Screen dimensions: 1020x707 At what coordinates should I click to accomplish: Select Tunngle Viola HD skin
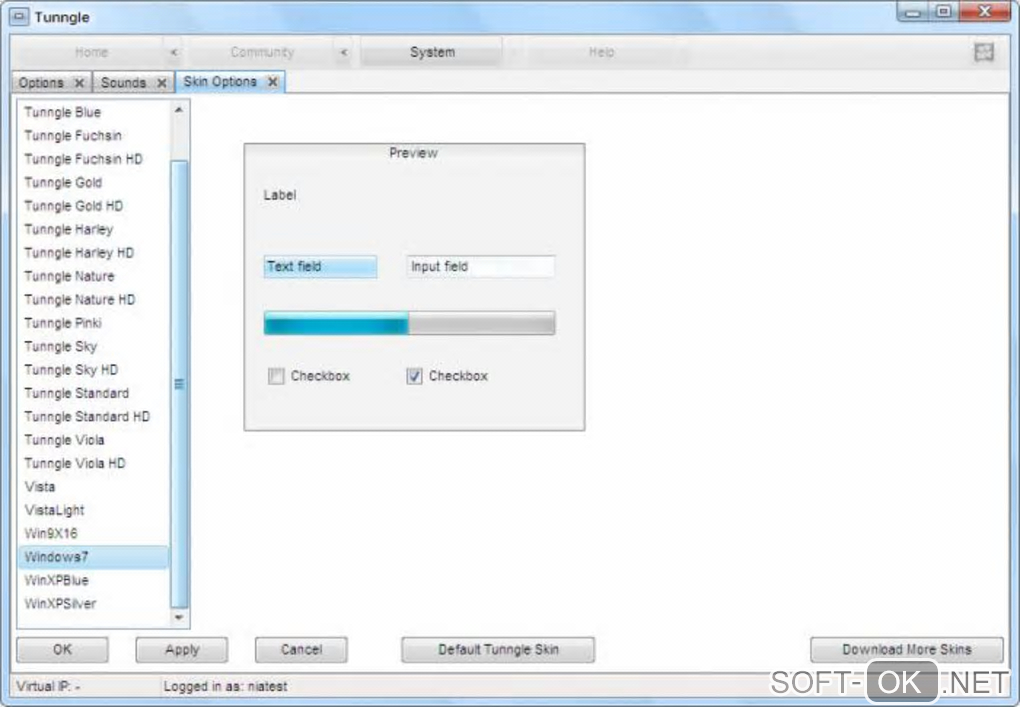93,463
